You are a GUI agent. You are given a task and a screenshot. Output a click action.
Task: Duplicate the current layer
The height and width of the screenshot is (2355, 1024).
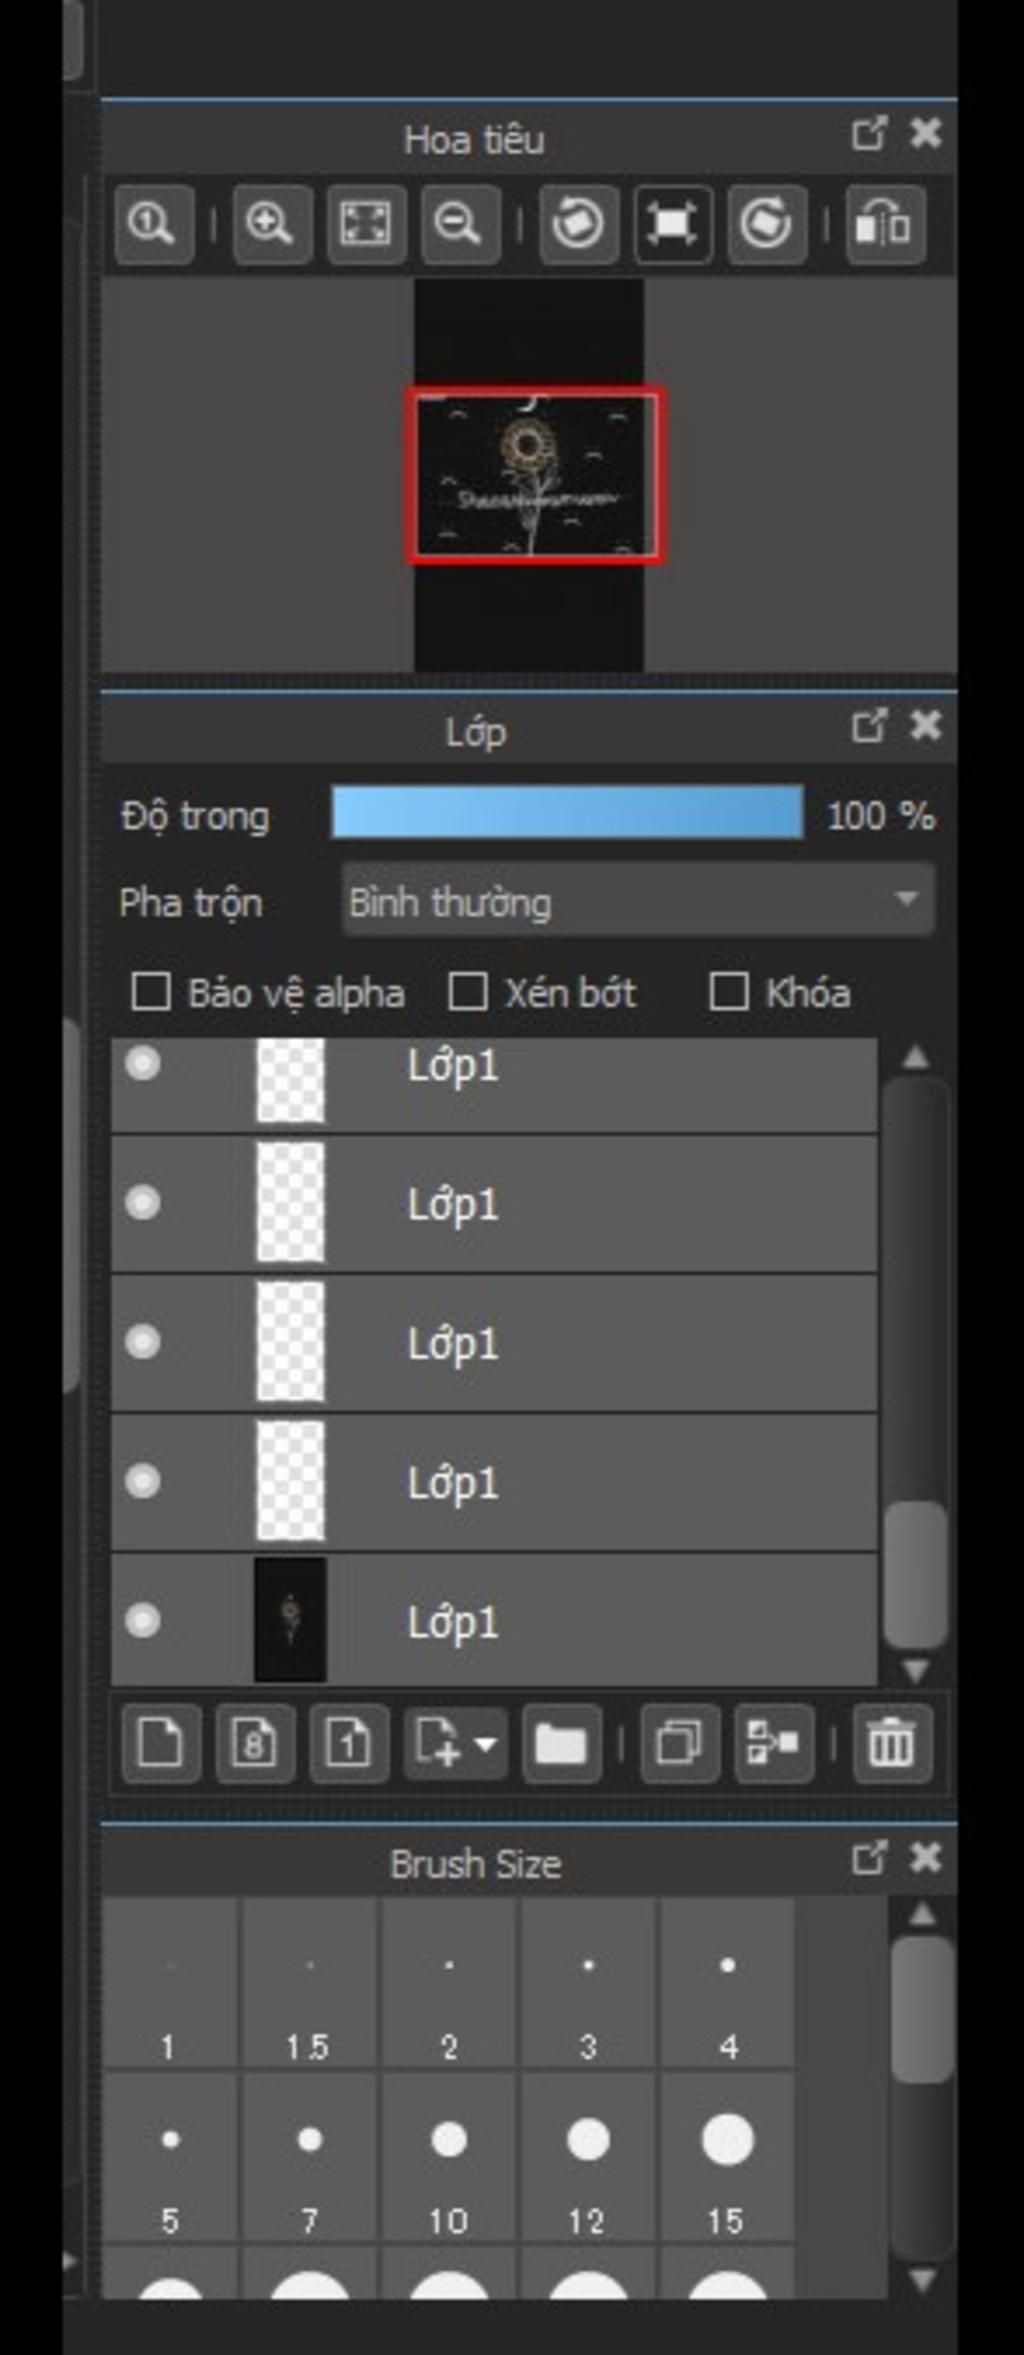pos(679,1745)
